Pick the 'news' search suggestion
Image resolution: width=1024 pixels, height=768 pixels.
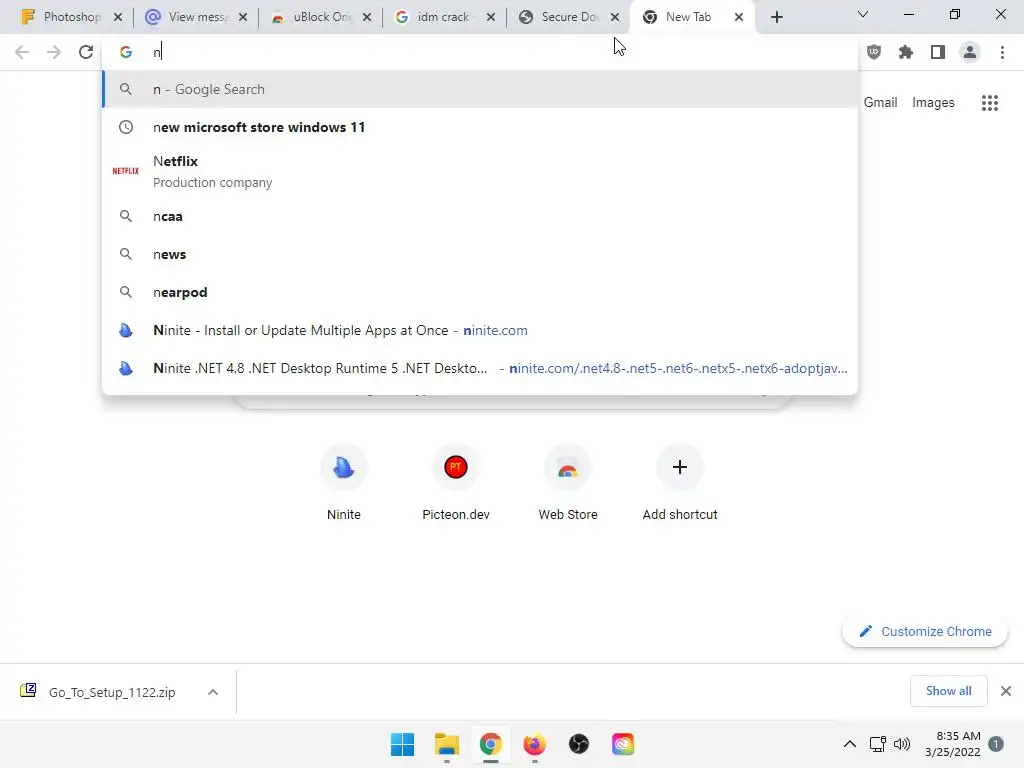[480, 254]
